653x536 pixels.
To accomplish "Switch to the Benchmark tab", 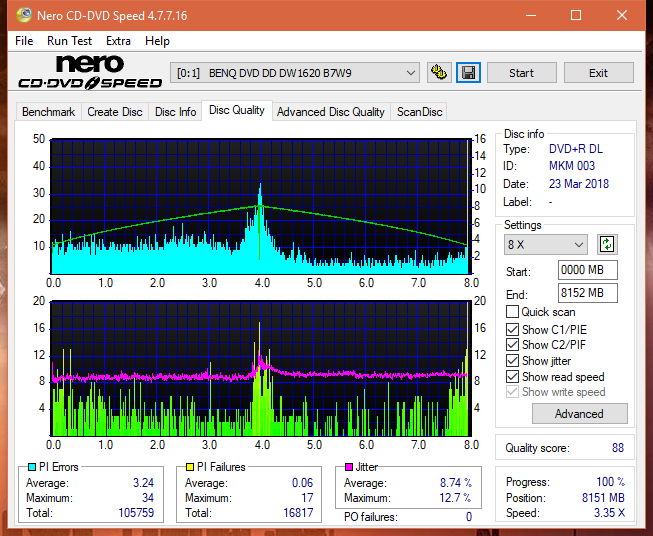I will [x=49, y=112].
